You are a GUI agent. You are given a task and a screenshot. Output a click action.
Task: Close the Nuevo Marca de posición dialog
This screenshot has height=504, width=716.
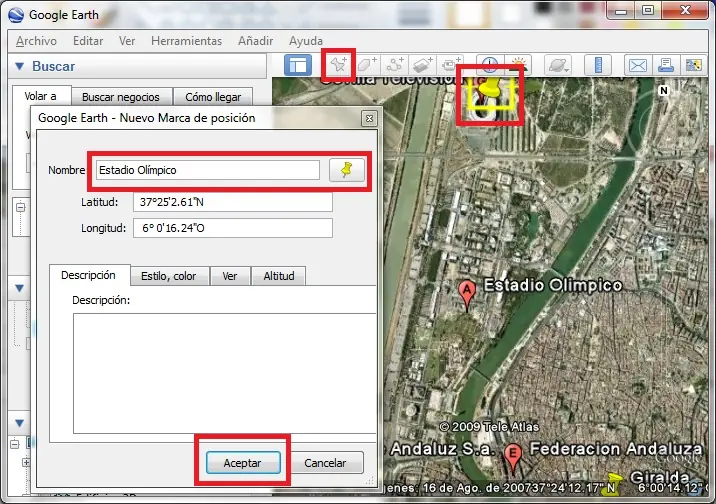click(369, 119)
